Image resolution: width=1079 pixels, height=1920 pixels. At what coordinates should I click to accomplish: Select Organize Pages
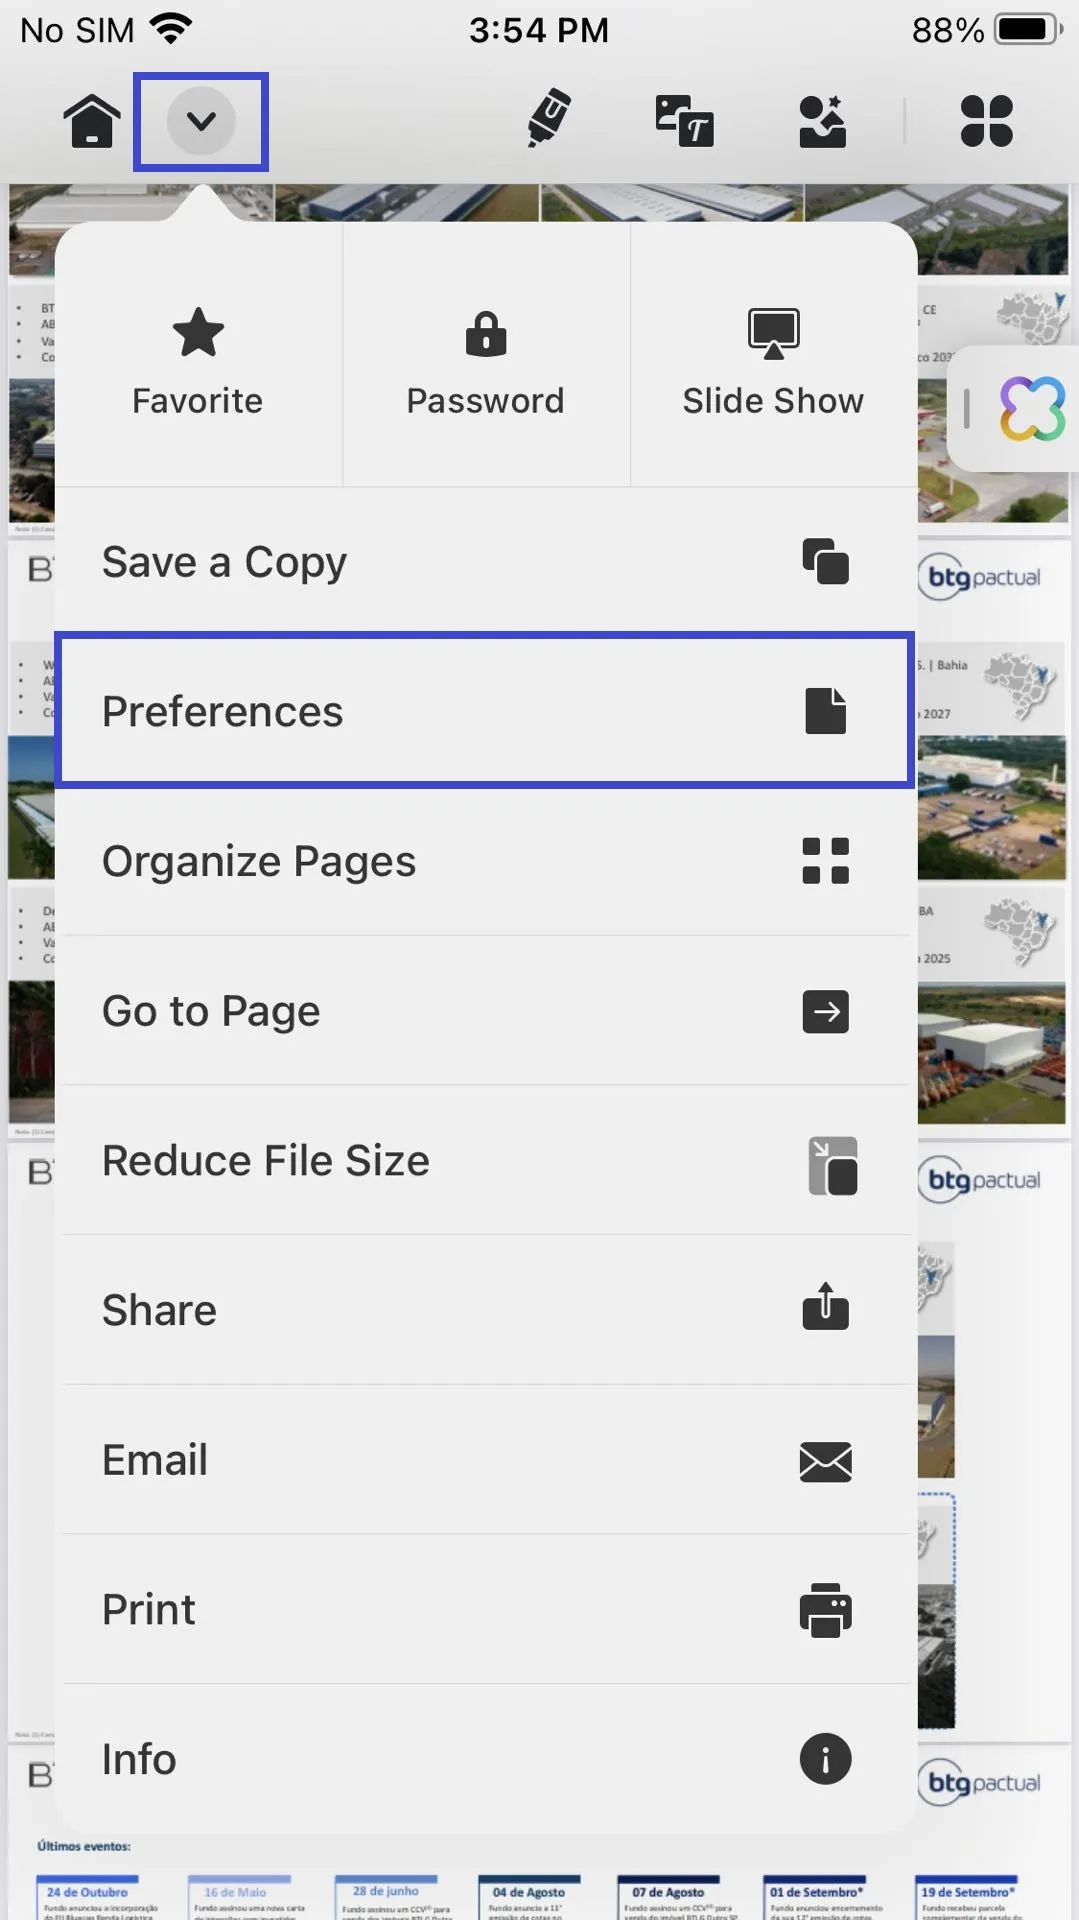click(486, 861)
